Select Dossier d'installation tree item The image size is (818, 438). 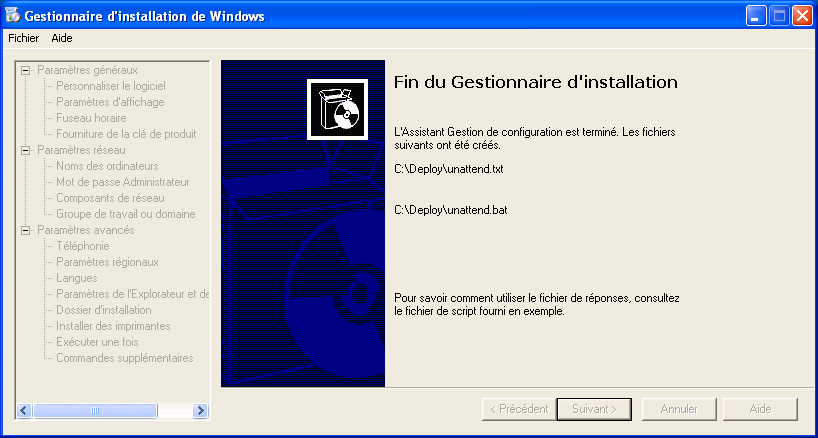[x=104, y=310]
